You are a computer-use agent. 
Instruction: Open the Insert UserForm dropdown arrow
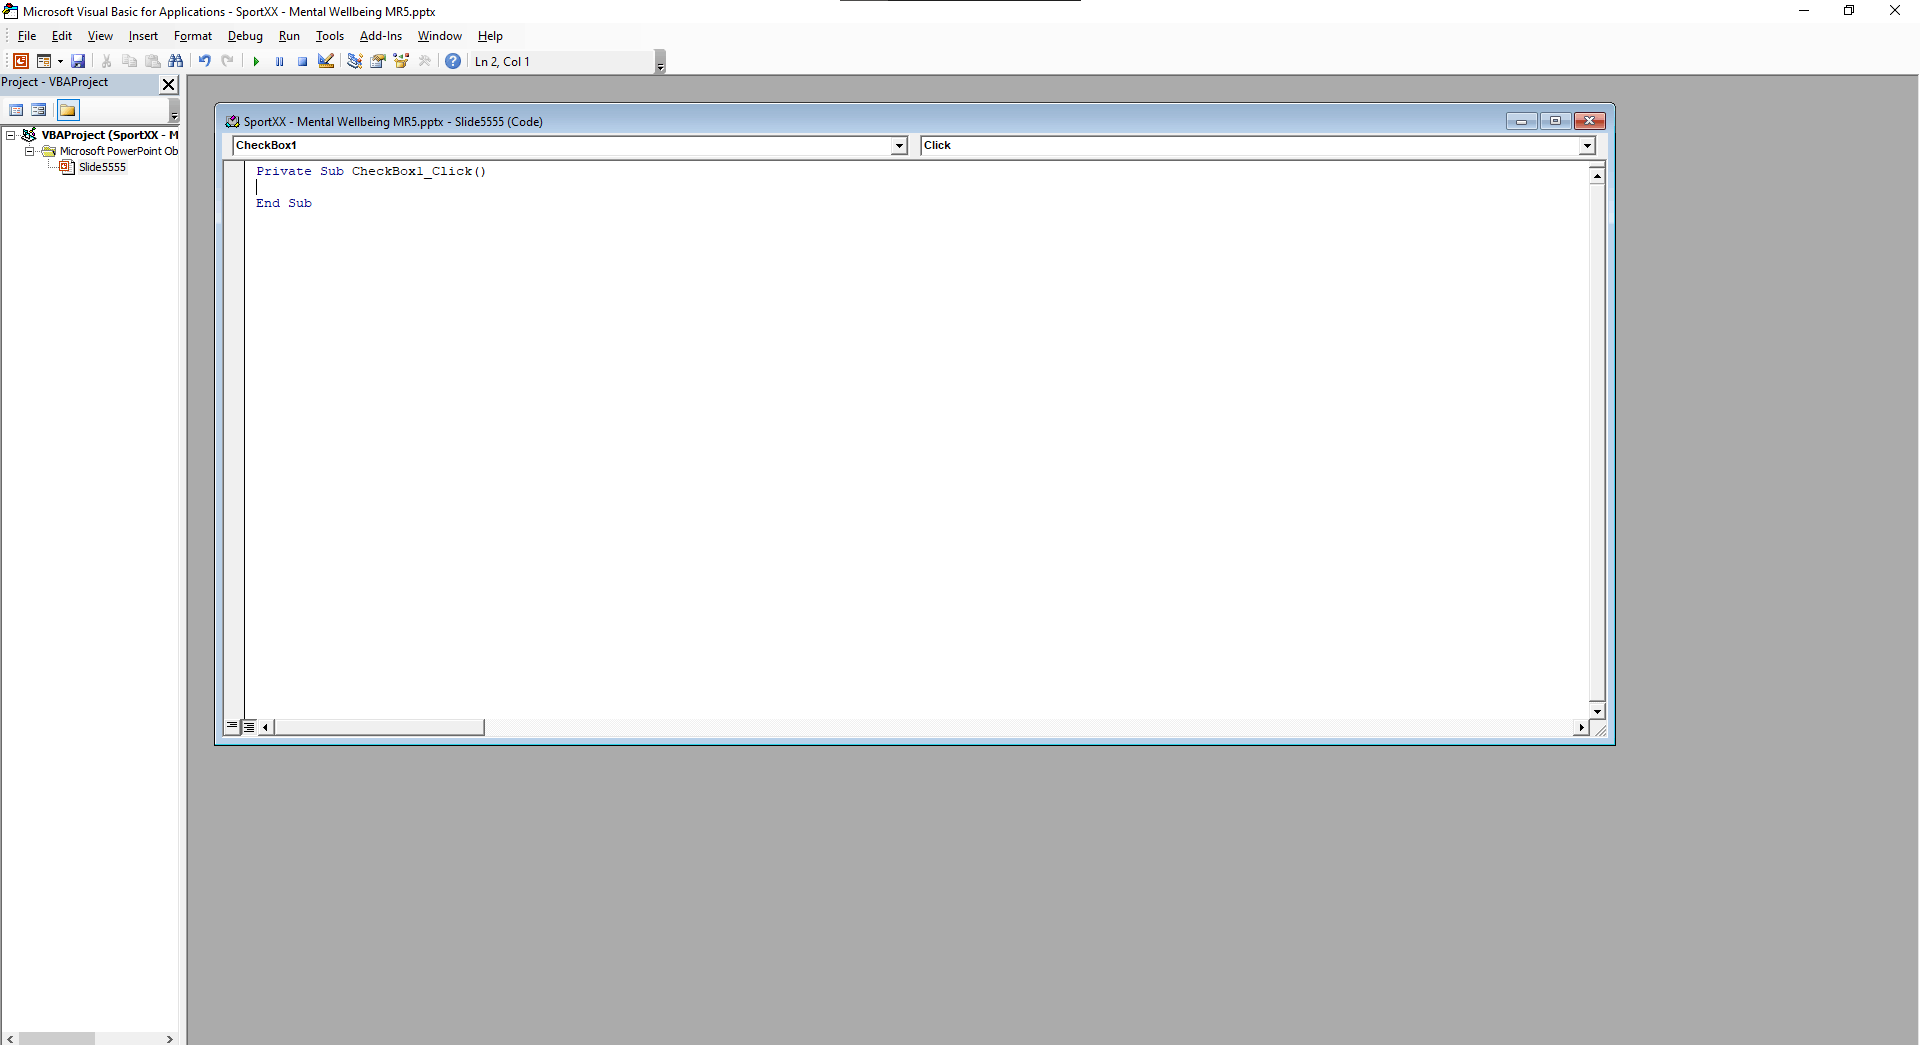click(x=60, y=61)
